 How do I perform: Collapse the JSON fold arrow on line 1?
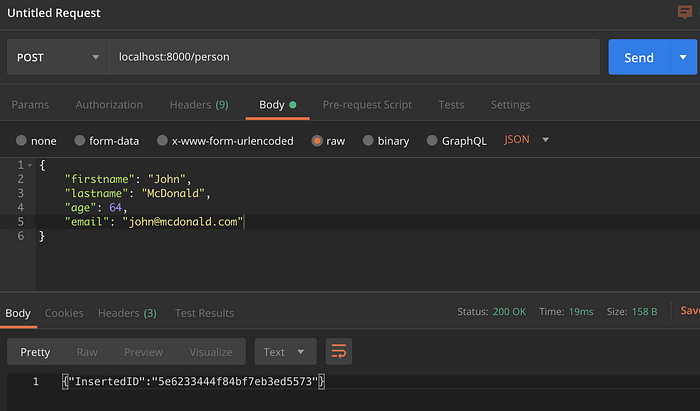[29, 165]
